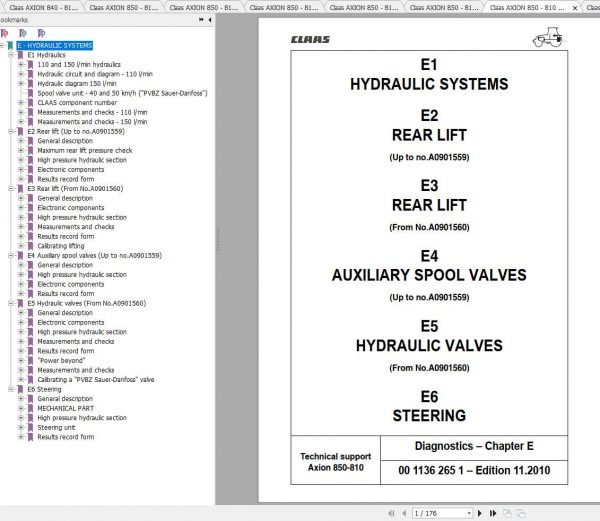This screenshot has width=600, height=521.
Task: Open Electronic components under E4 Auxiliary spool valves
Action: pos(71,284)
